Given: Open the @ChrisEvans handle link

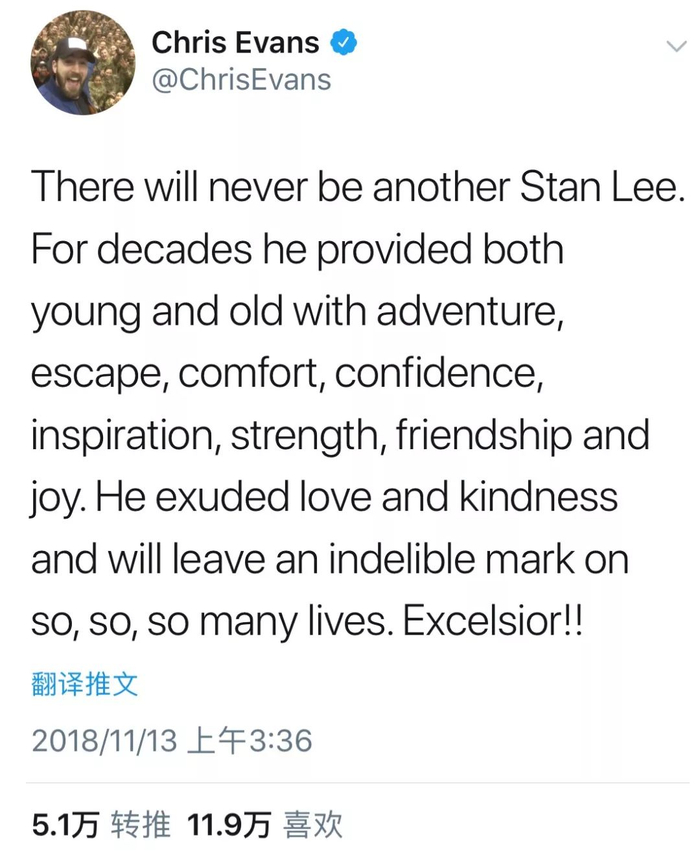Looking at the screenshot, I should click(240, 79).
